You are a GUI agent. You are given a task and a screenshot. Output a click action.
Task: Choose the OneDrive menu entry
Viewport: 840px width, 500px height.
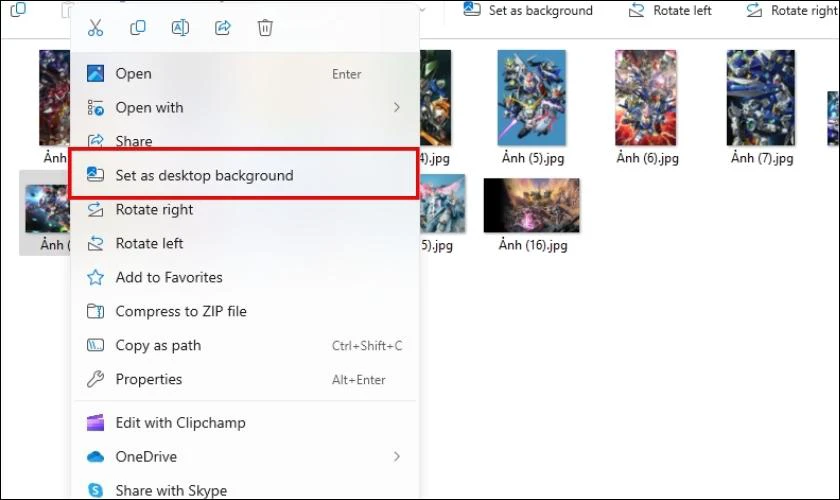point(244,457)
